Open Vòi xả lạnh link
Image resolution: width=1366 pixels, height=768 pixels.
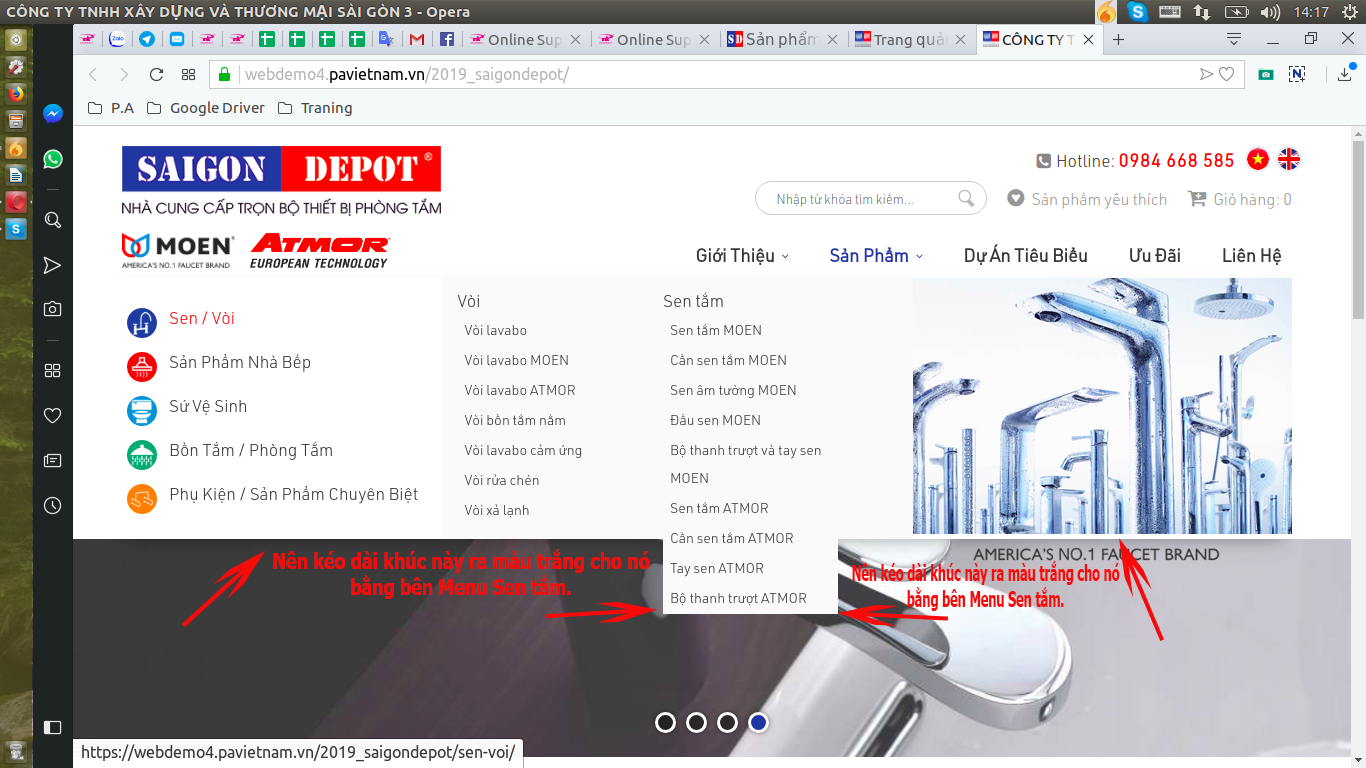497,510
